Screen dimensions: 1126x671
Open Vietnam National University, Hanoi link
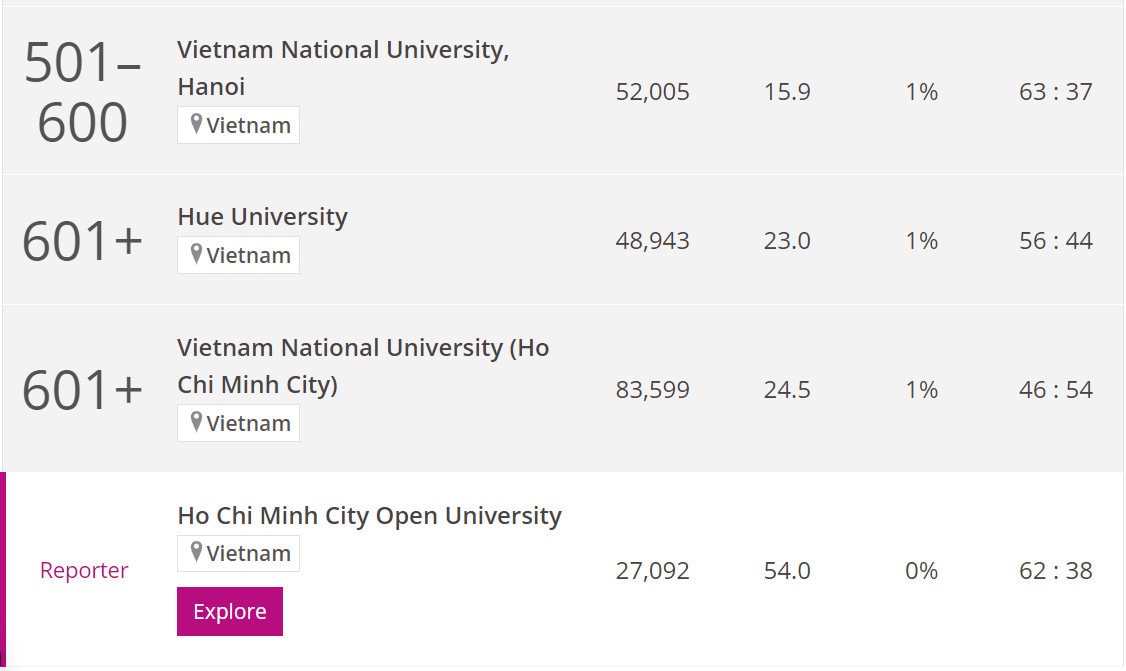point(343,68)
